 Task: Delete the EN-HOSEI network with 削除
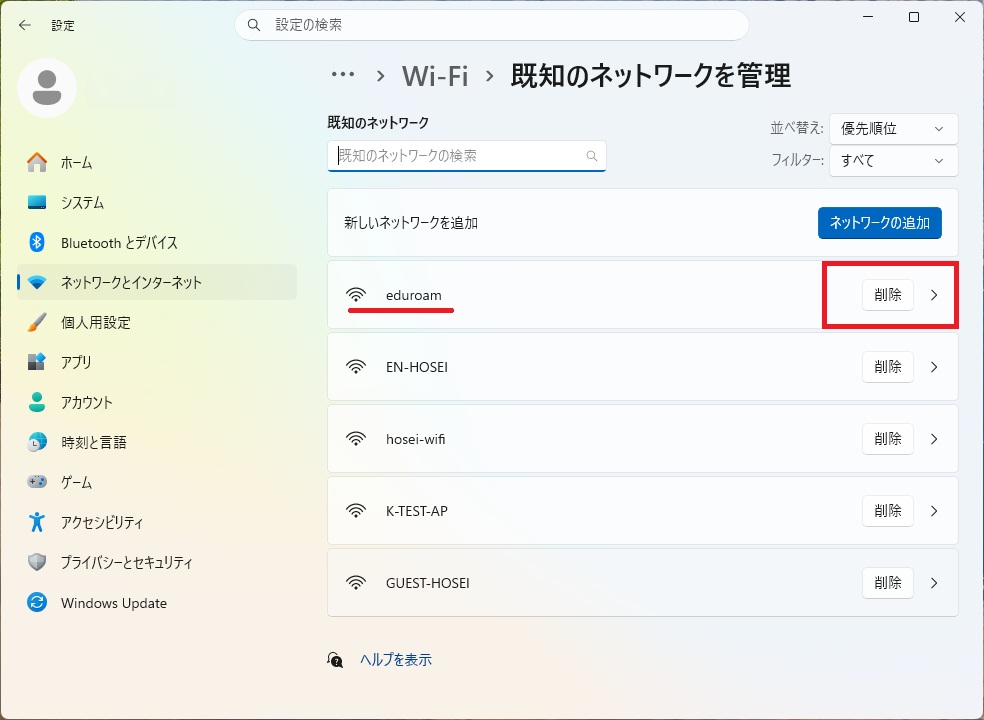click(887, 367)
